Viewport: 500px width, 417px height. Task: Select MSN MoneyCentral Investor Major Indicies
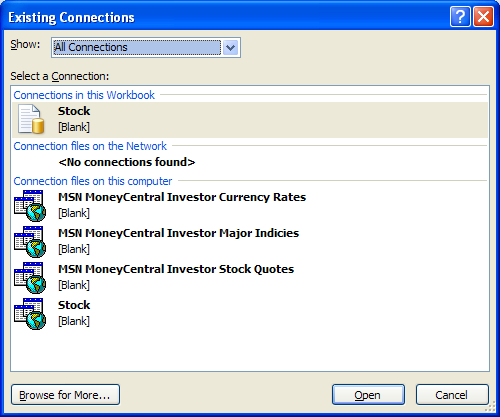[250, 241]
